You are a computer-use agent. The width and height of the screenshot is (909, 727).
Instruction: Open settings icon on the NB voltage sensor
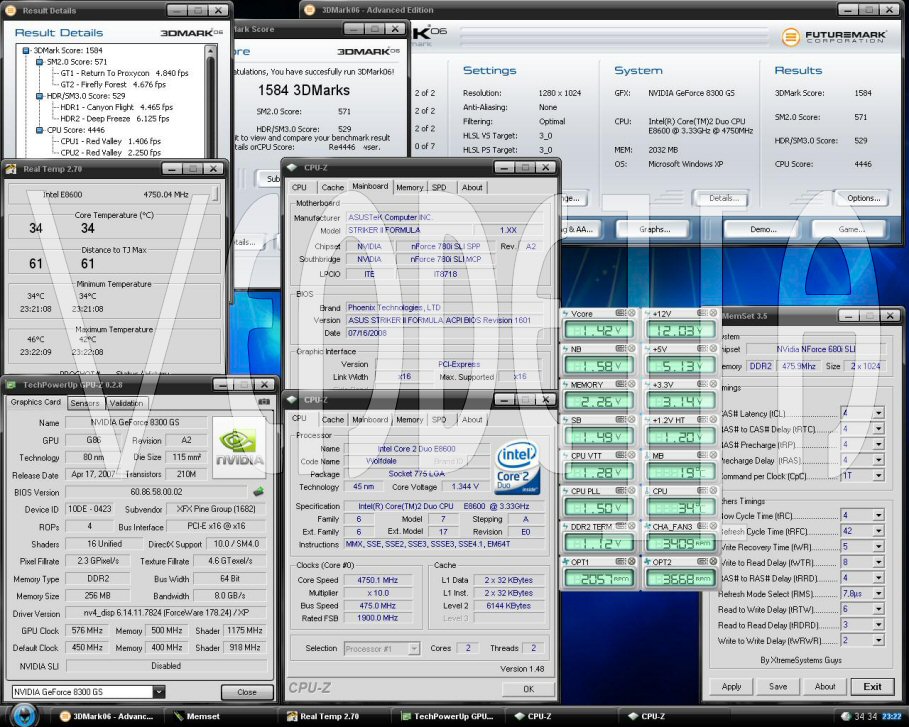coord(620,348)
